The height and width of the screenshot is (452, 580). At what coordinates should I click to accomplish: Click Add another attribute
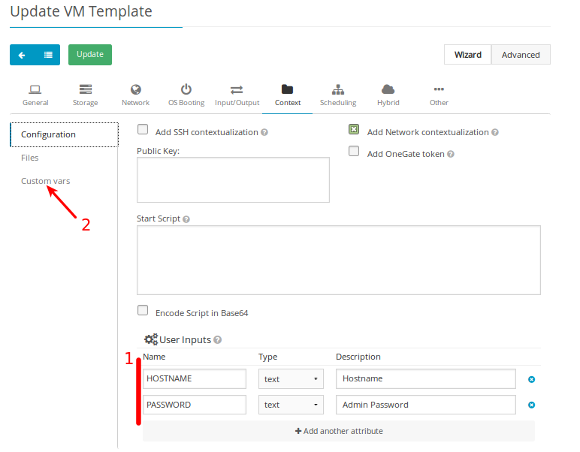pos(339,431)
